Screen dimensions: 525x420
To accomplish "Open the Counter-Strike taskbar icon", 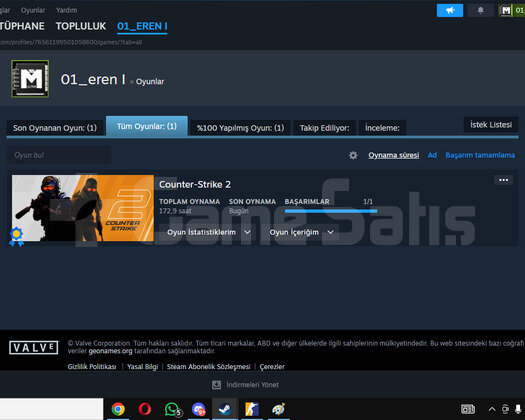I will (252, 409).
